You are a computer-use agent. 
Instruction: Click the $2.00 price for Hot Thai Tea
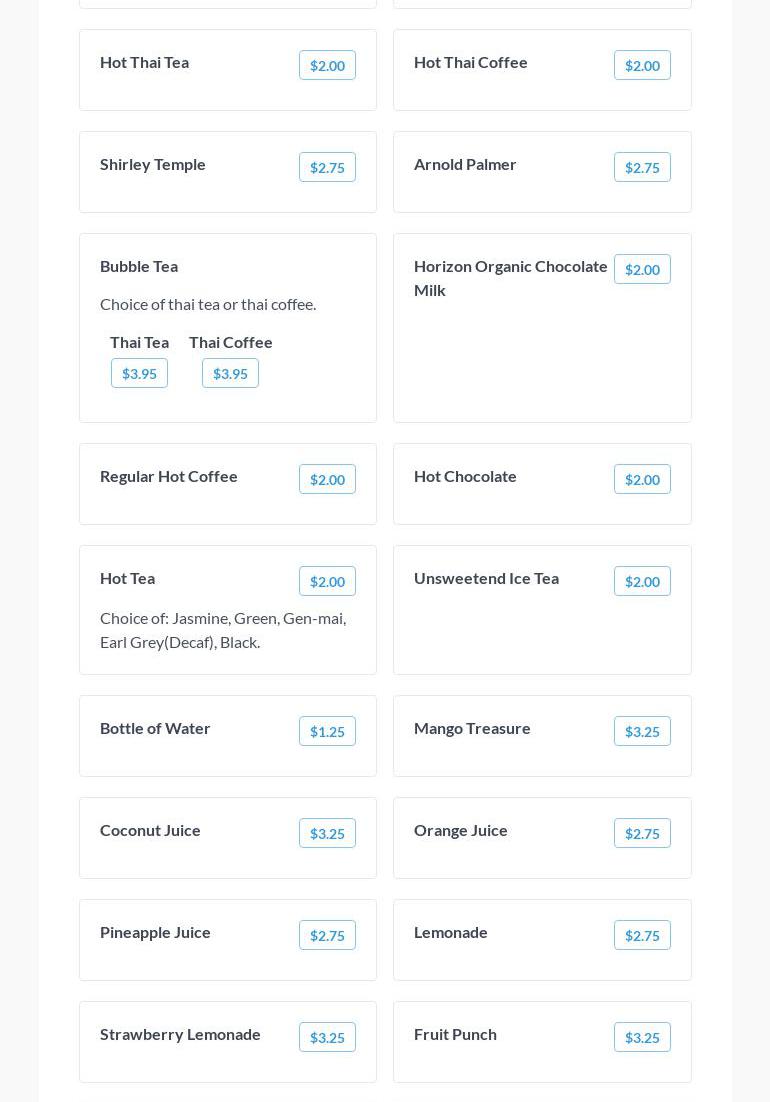[327, 65]
